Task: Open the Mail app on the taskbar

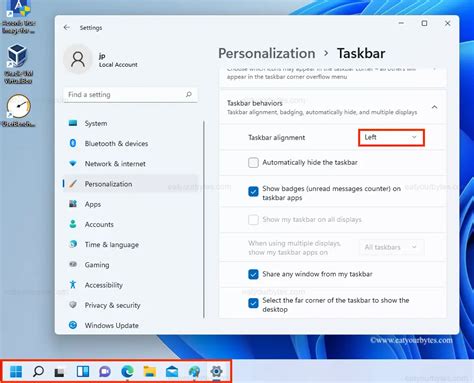Action: pos(172,371)
